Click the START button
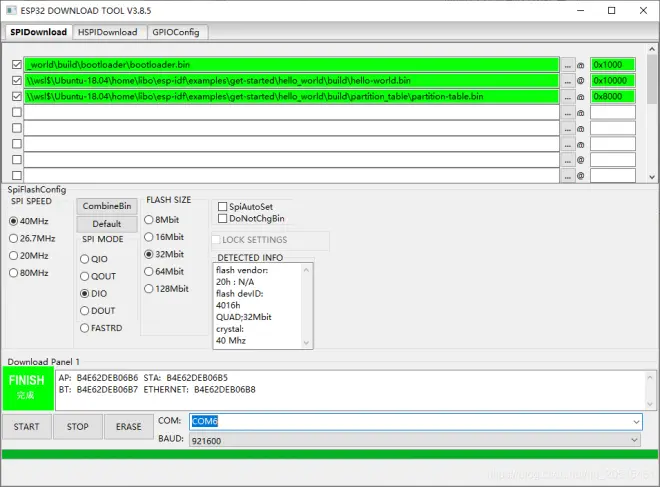The height and width of the screenshot is (487, 660). point(27,427)
